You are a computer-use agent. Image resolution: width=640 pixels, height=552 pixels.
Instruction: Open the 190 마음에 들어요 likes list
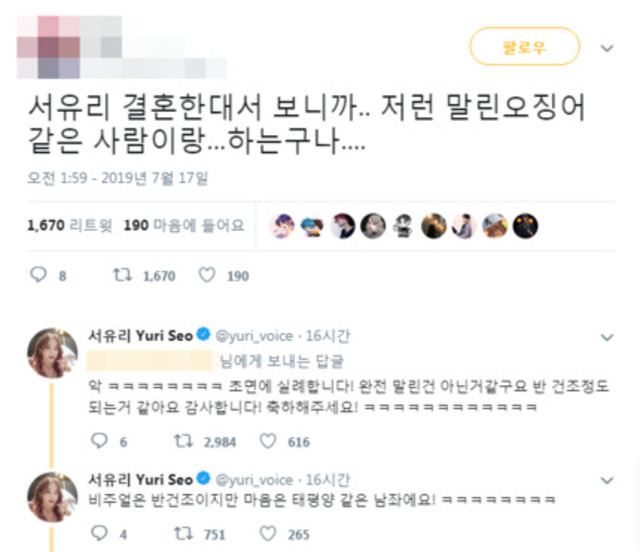[x=184, y=225]
